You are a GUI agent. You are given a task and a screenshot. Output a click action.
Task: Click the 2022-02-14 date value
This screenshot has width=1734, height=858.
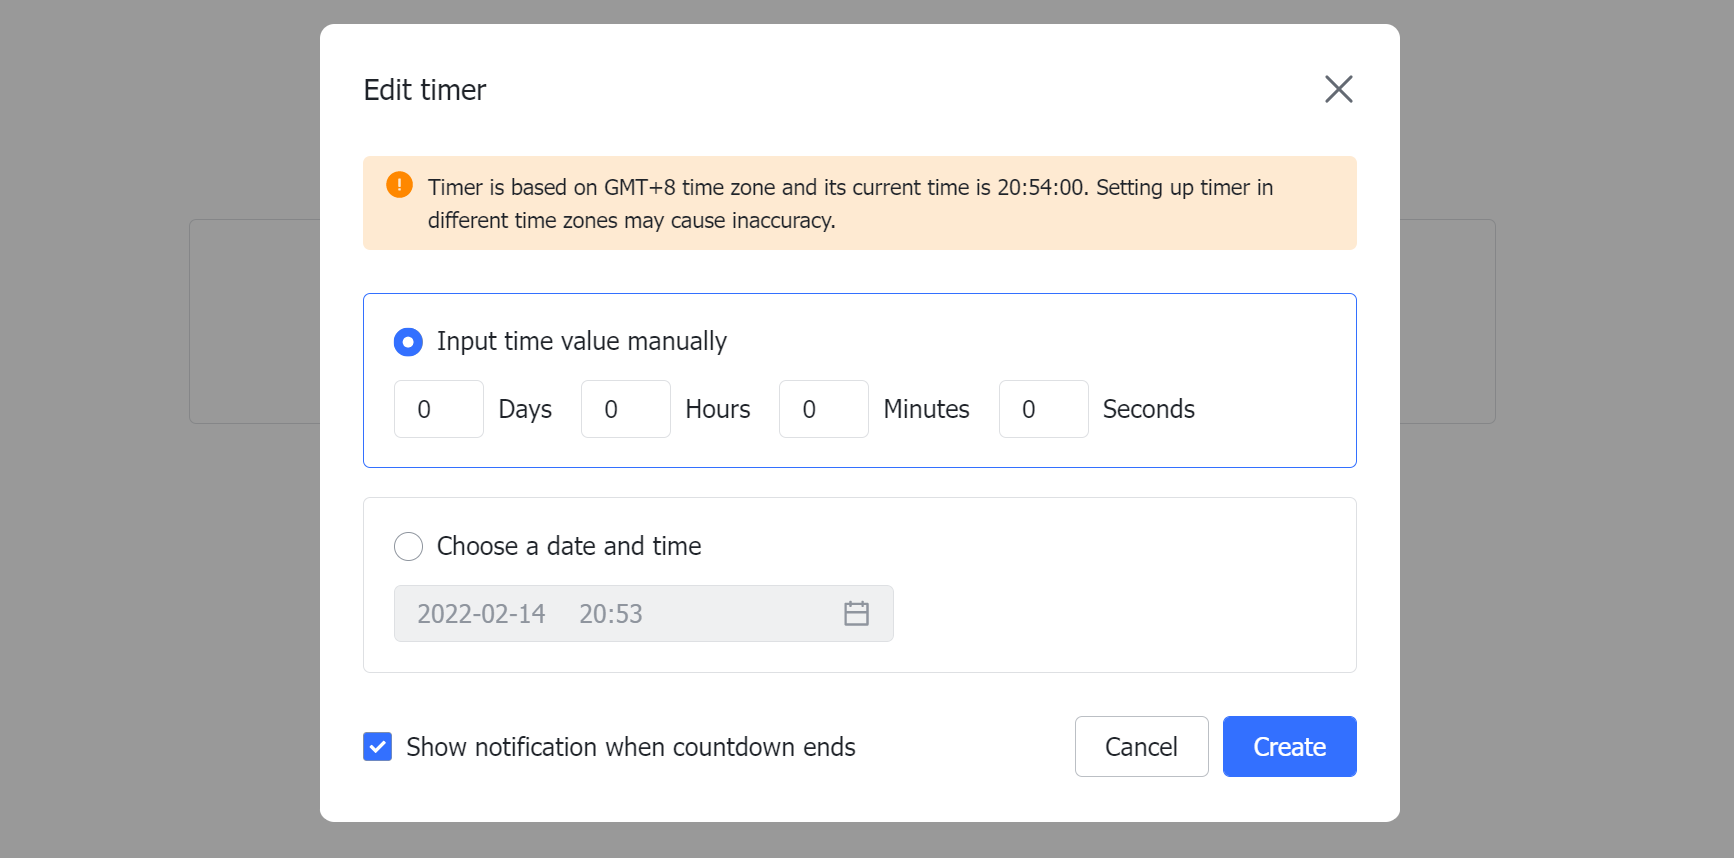(x=481, y=613)
